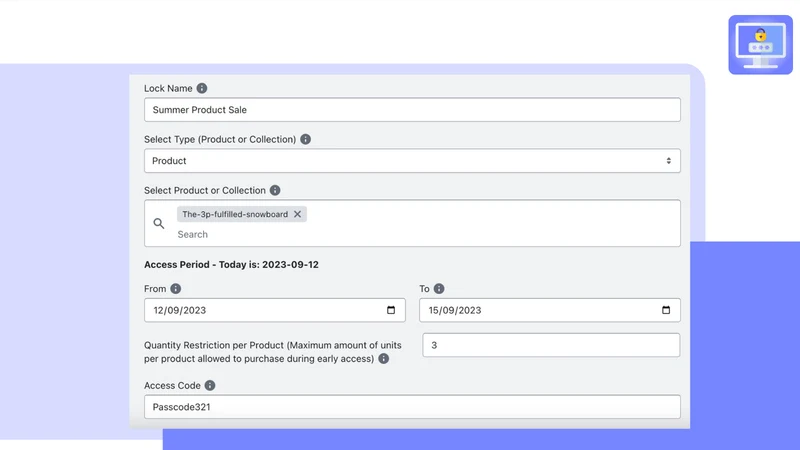The width and height of the screenshot is (800, 450).
Task: Open calendar picker for To date
Action: 666,310
